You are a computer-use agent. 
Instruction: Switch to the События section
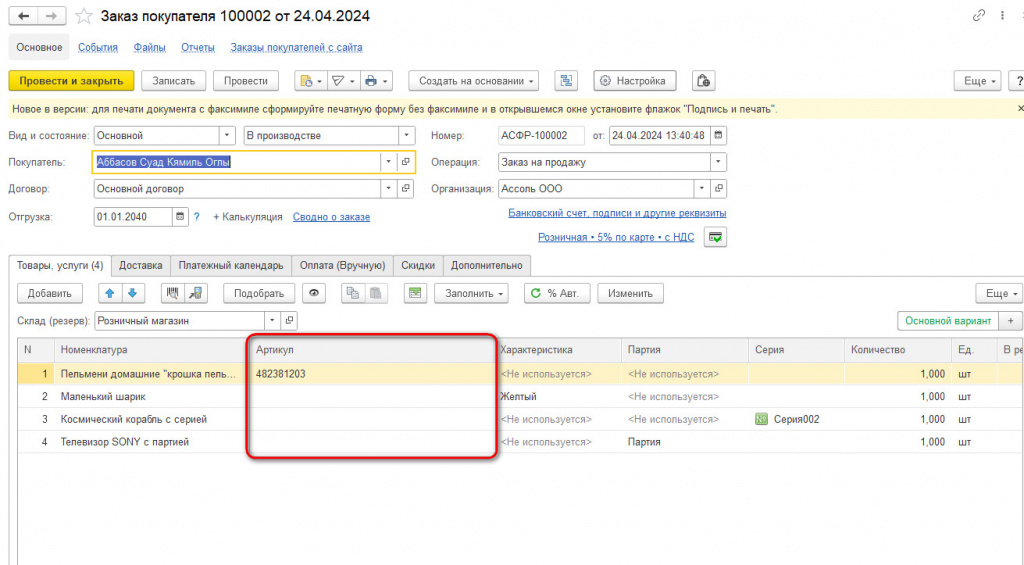tap(98, 48)
